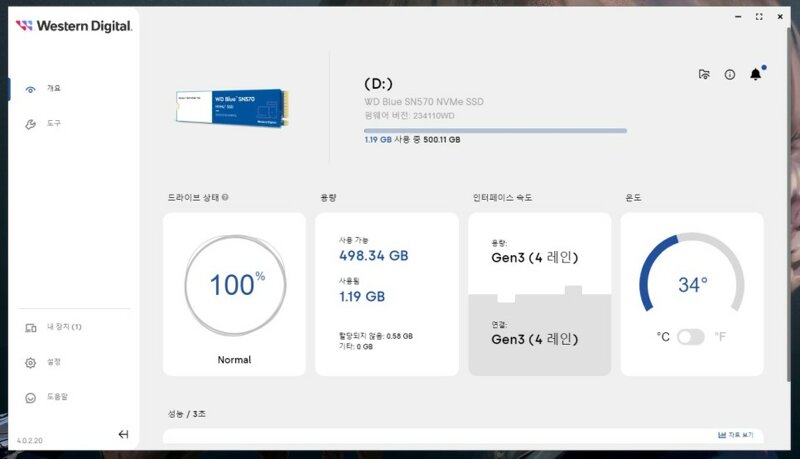Open notifications bell icon
800x459 pixels.
(756, 74)
